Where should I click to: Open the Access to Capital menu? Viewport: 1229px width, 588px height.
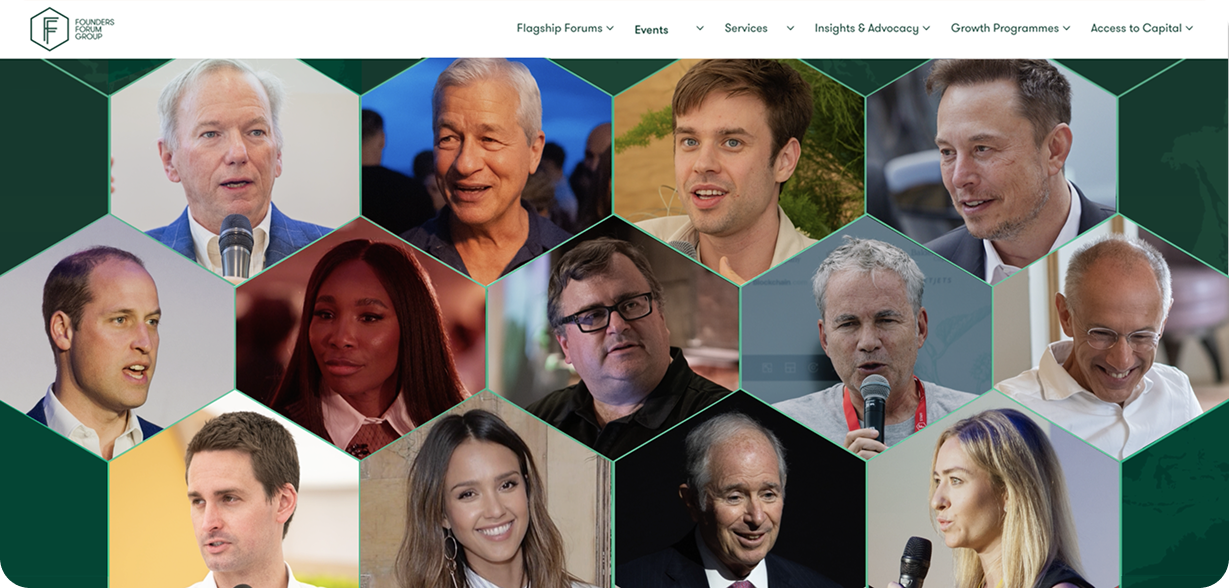[1142, 28]
